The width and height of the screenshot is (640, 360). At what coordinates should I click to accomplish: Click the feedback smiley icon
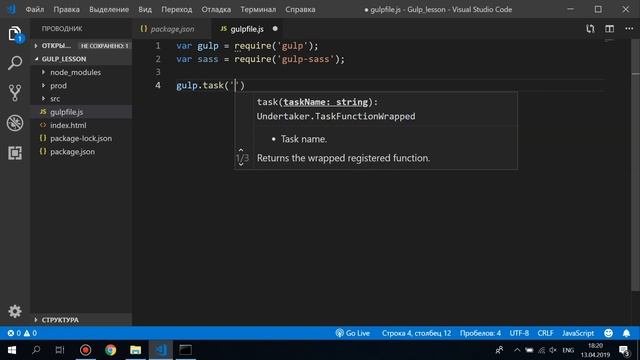tap(608, 333)
